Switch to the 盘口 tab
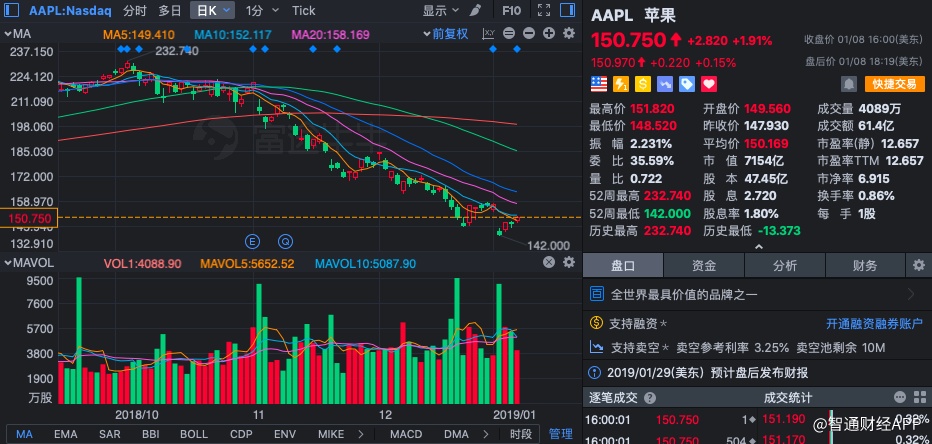The image size is (932, 444). [623, 265]
